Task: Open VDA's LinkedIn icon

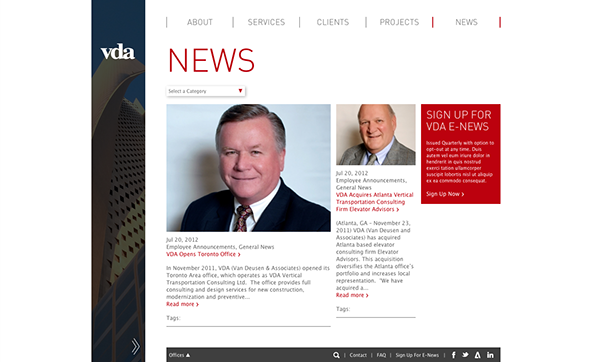Action: click(490, 355)
